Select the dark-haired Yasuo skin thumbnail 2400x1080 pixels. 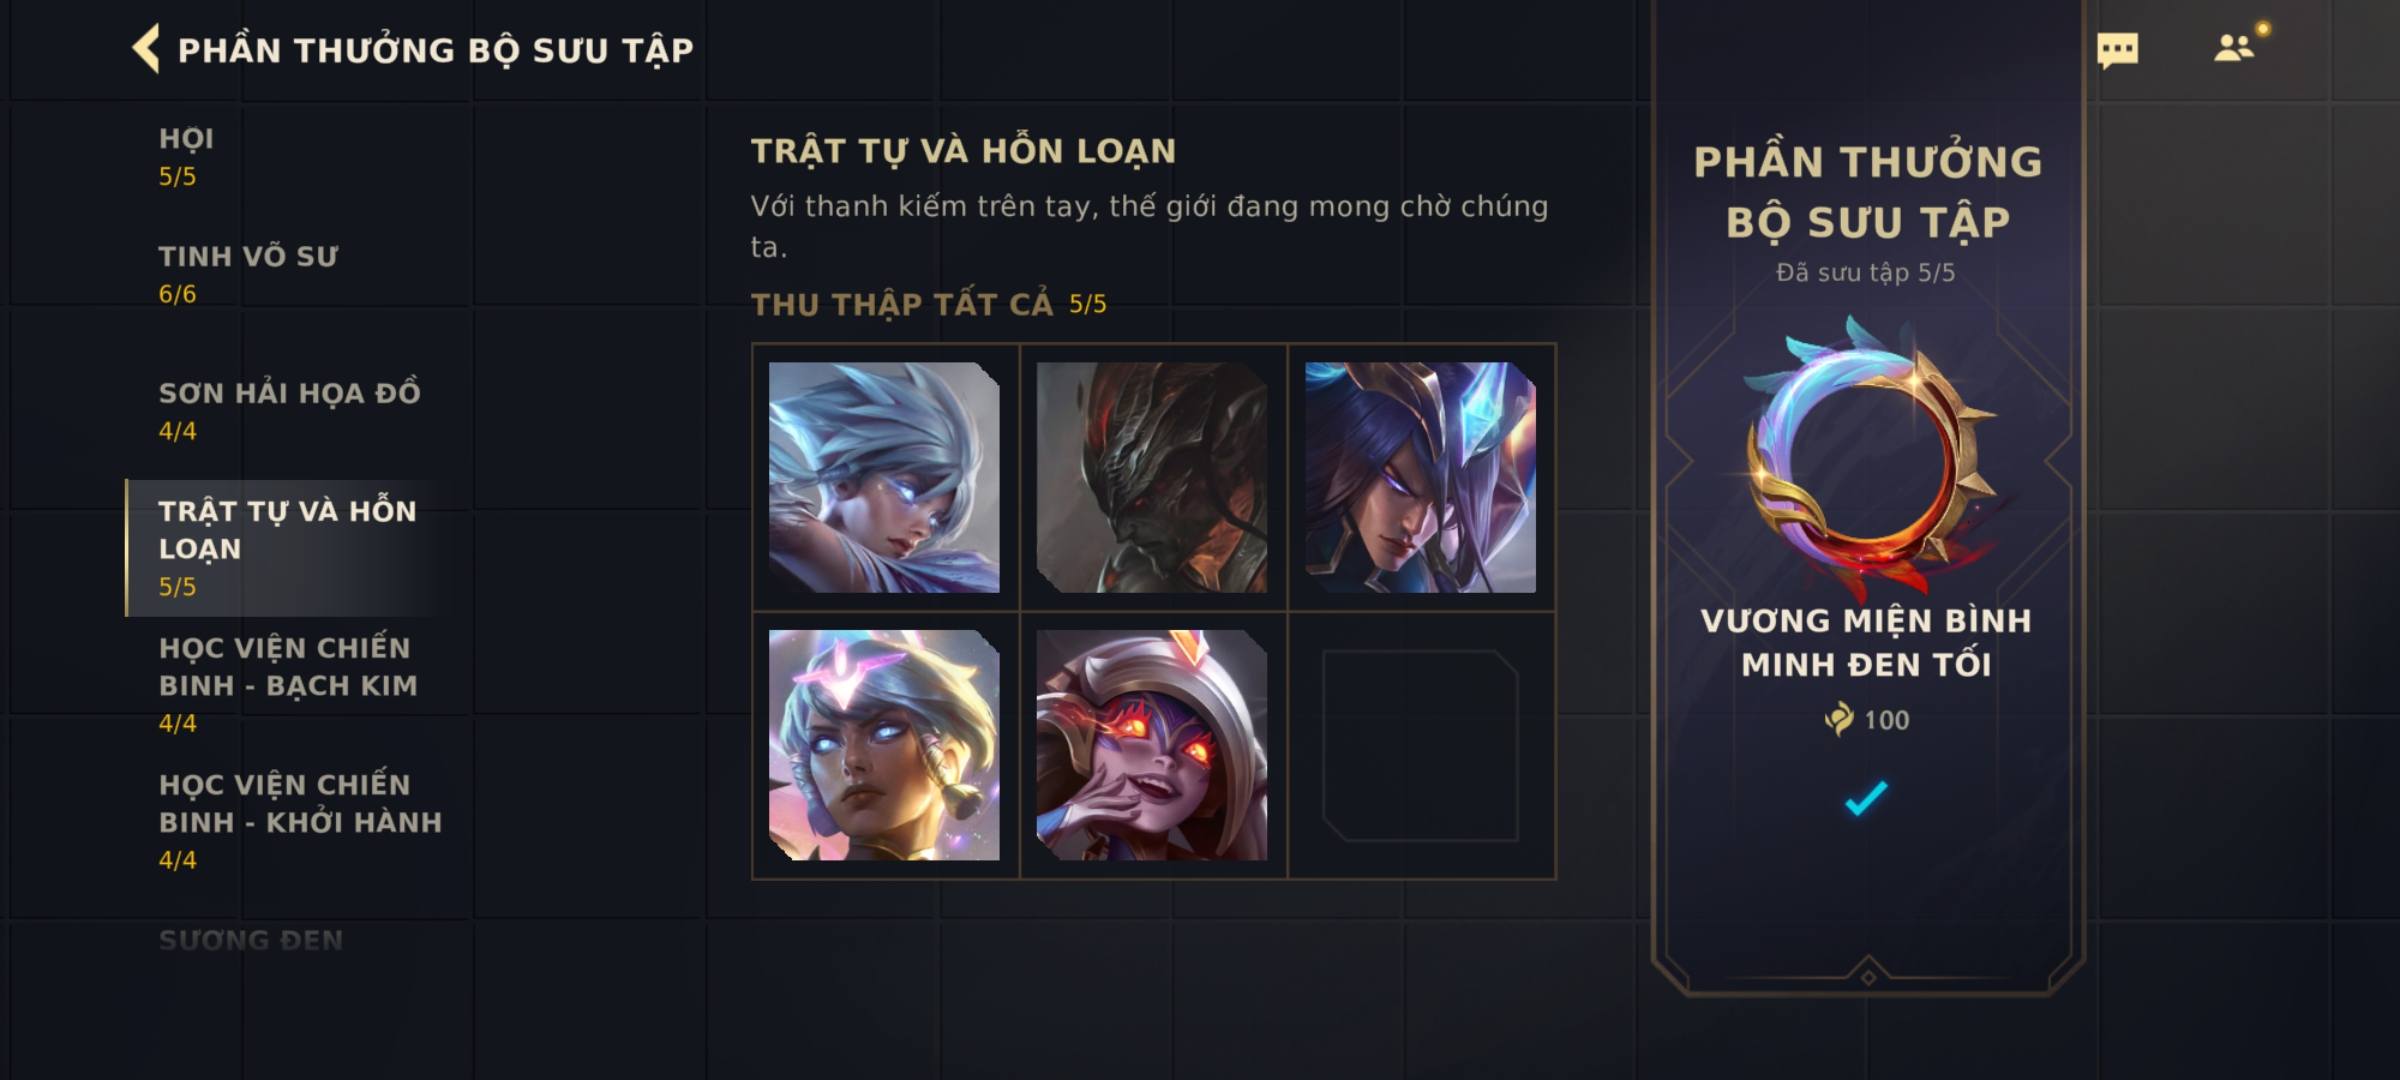(1420, 477)
